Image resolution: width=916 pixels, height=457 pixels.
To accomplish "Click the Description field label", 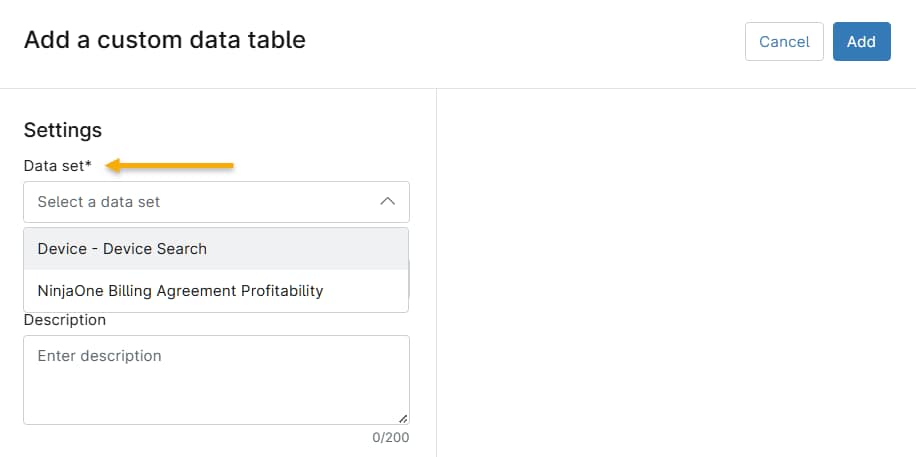I will (65, 320).
